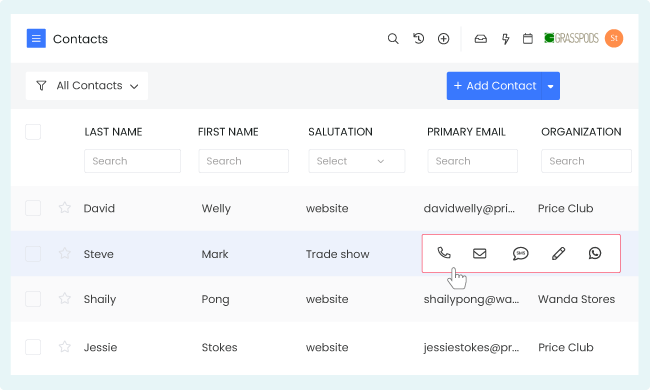
Task: Open the Salutation Select dropdown
Action: [x=357, y=161]
